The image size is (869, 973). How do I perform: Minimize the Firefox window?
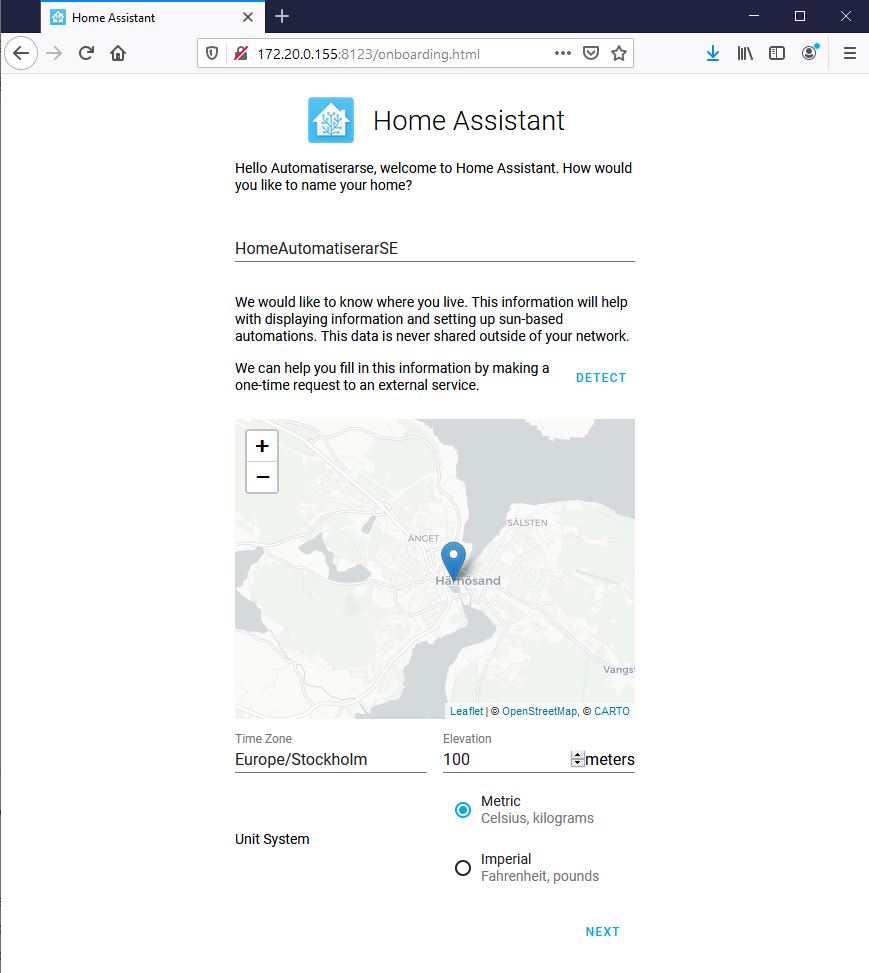tap(754, 16)
